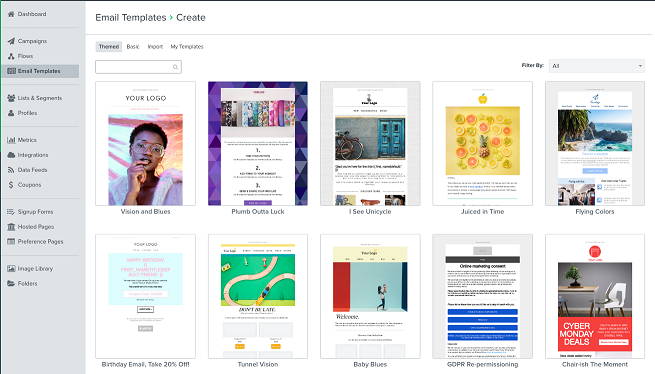Image resolution: width=655 pixels, height=374 pixels.
Task: Click the Dashboard home icon
Action: [11, 14]
